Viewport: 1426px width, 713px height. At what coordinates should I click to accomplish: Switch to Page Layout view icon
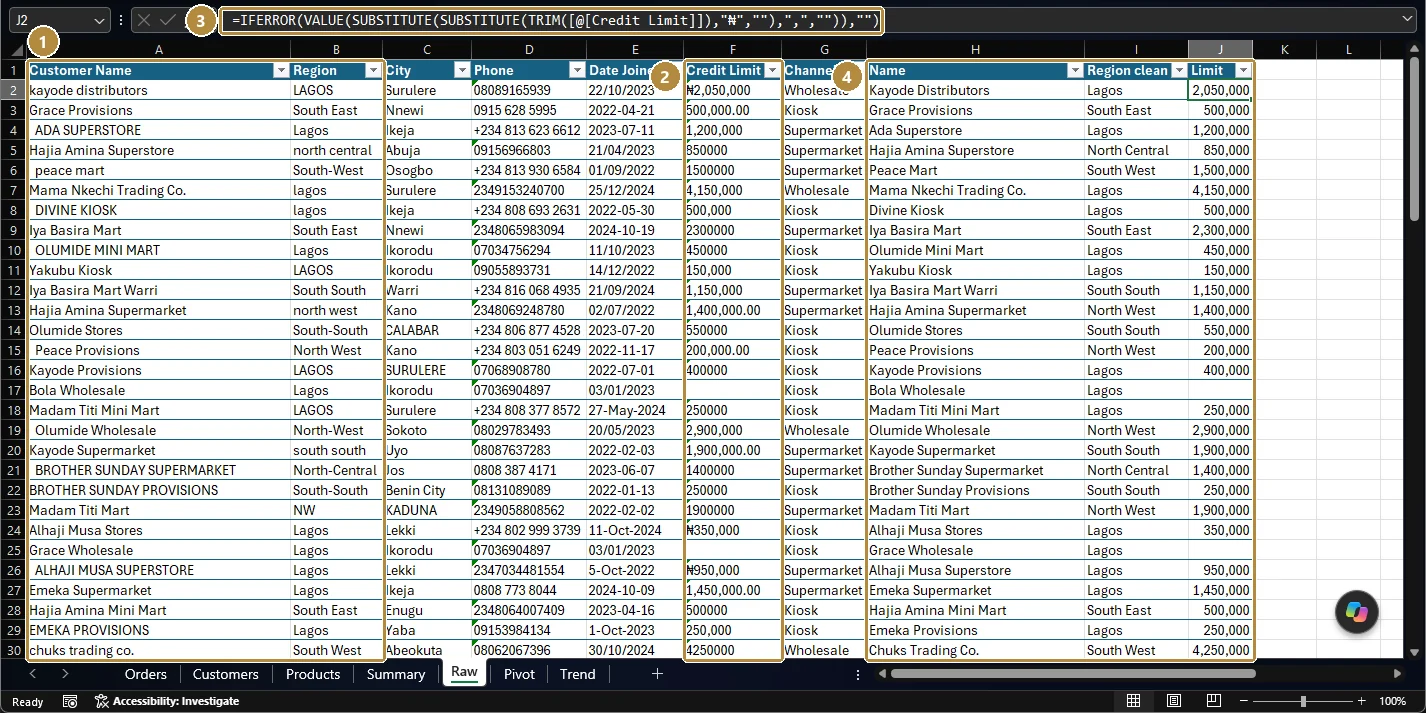click(1175, 701)
